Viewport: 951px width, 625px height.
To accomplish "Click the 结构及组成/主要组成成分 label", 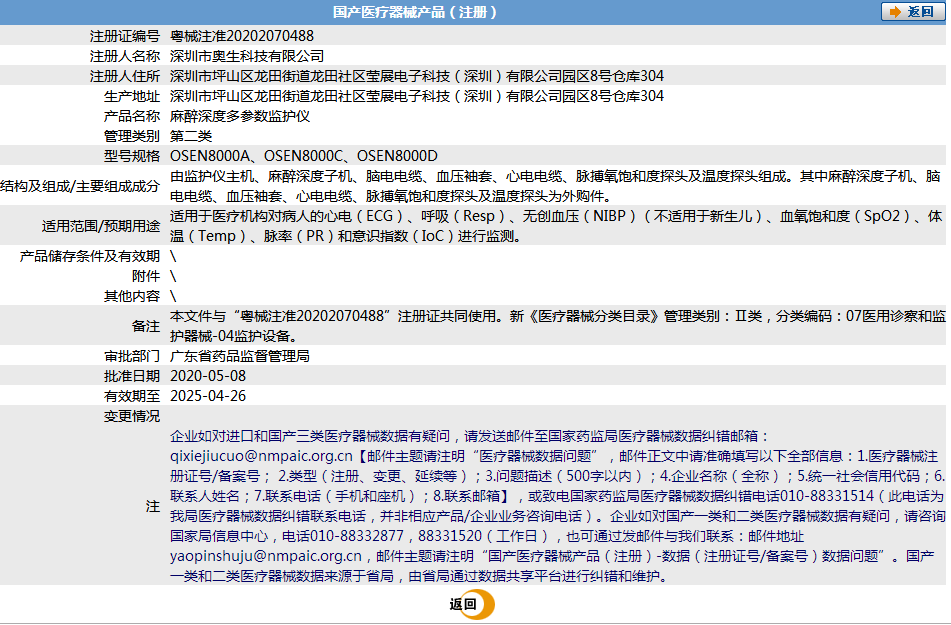I will (80, 186).
